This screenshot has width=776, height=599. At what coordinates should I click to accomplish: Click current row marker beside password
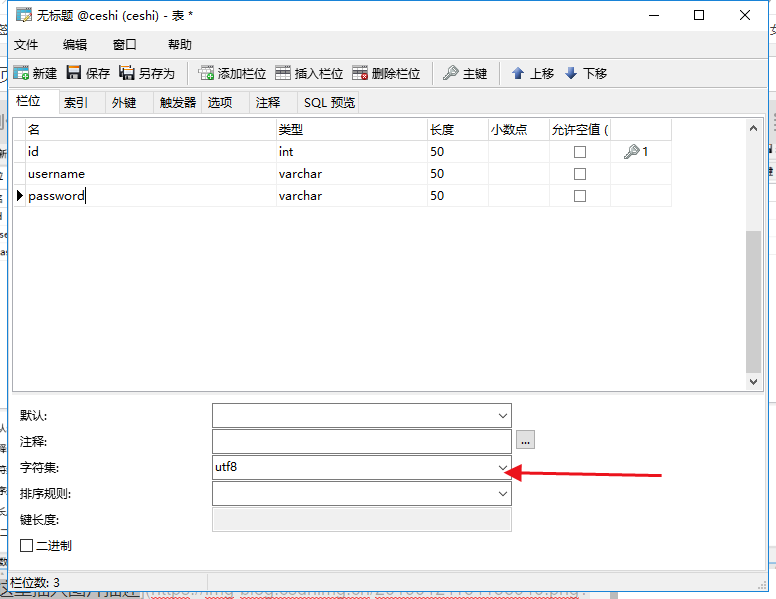[20, 196]
